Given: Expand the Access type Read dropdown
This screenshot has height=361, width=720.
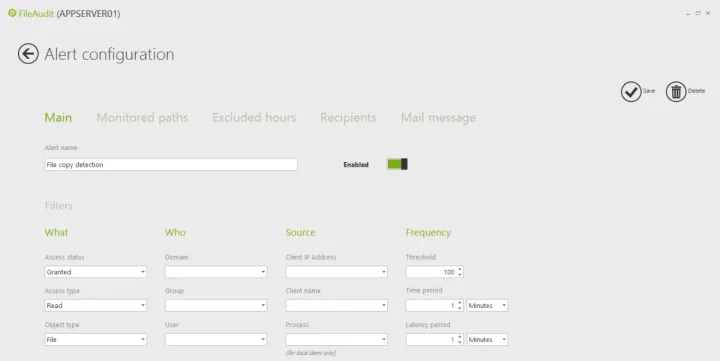Looking at the screenshot, I should point(96,305).
